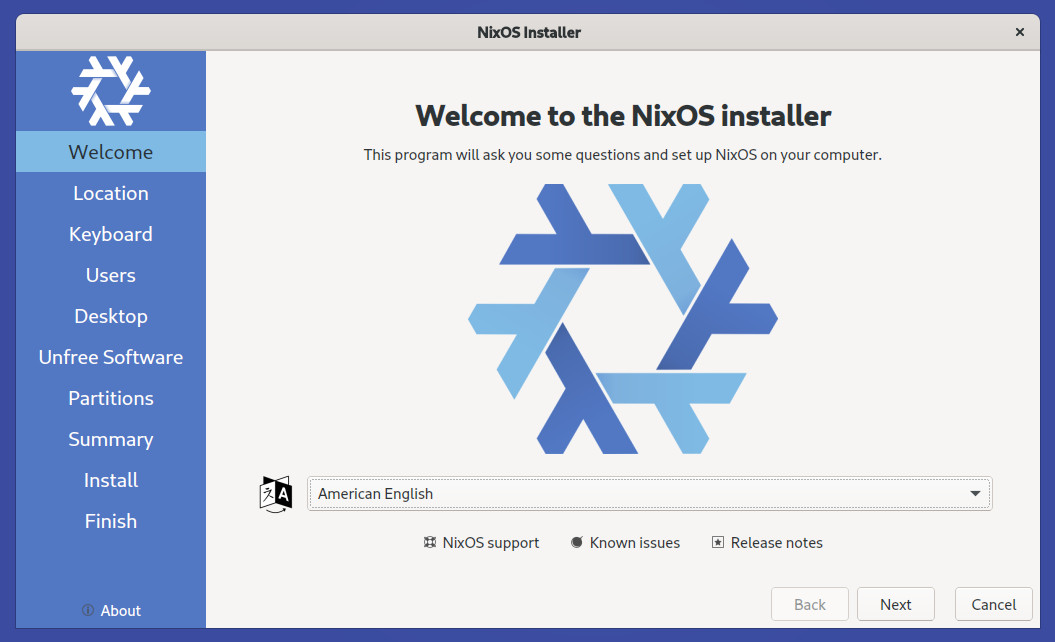Viewport: 1055px width, 642px height.
Task: Click the NixOS support lifebuoy icon
Action: coord(430,542)
